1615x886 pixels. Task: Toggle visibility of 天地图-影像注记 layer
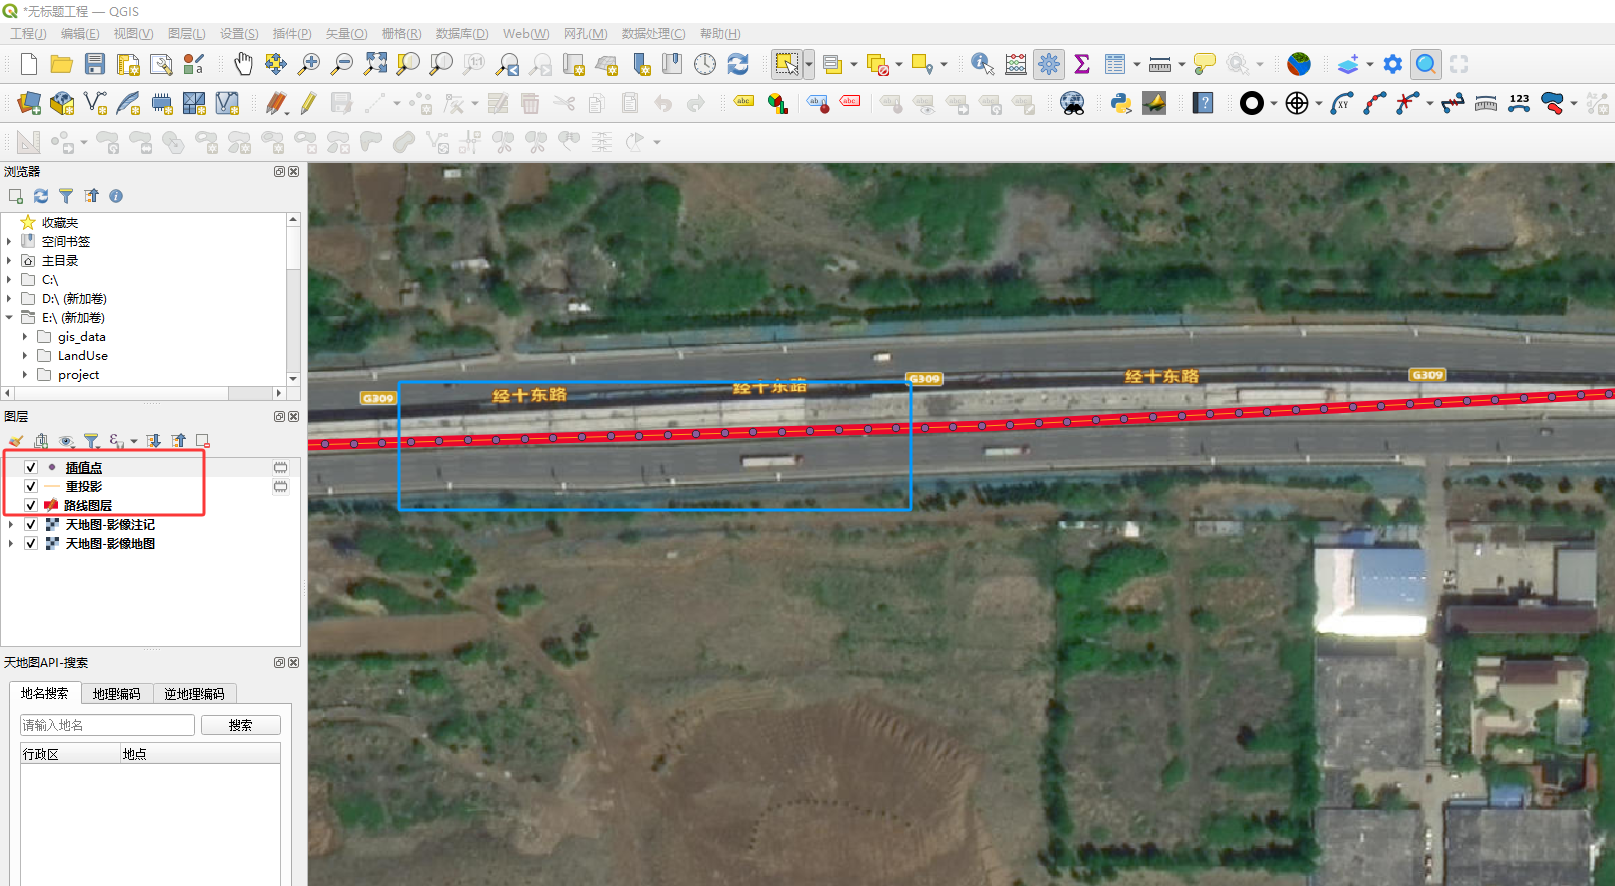(31, 524)
